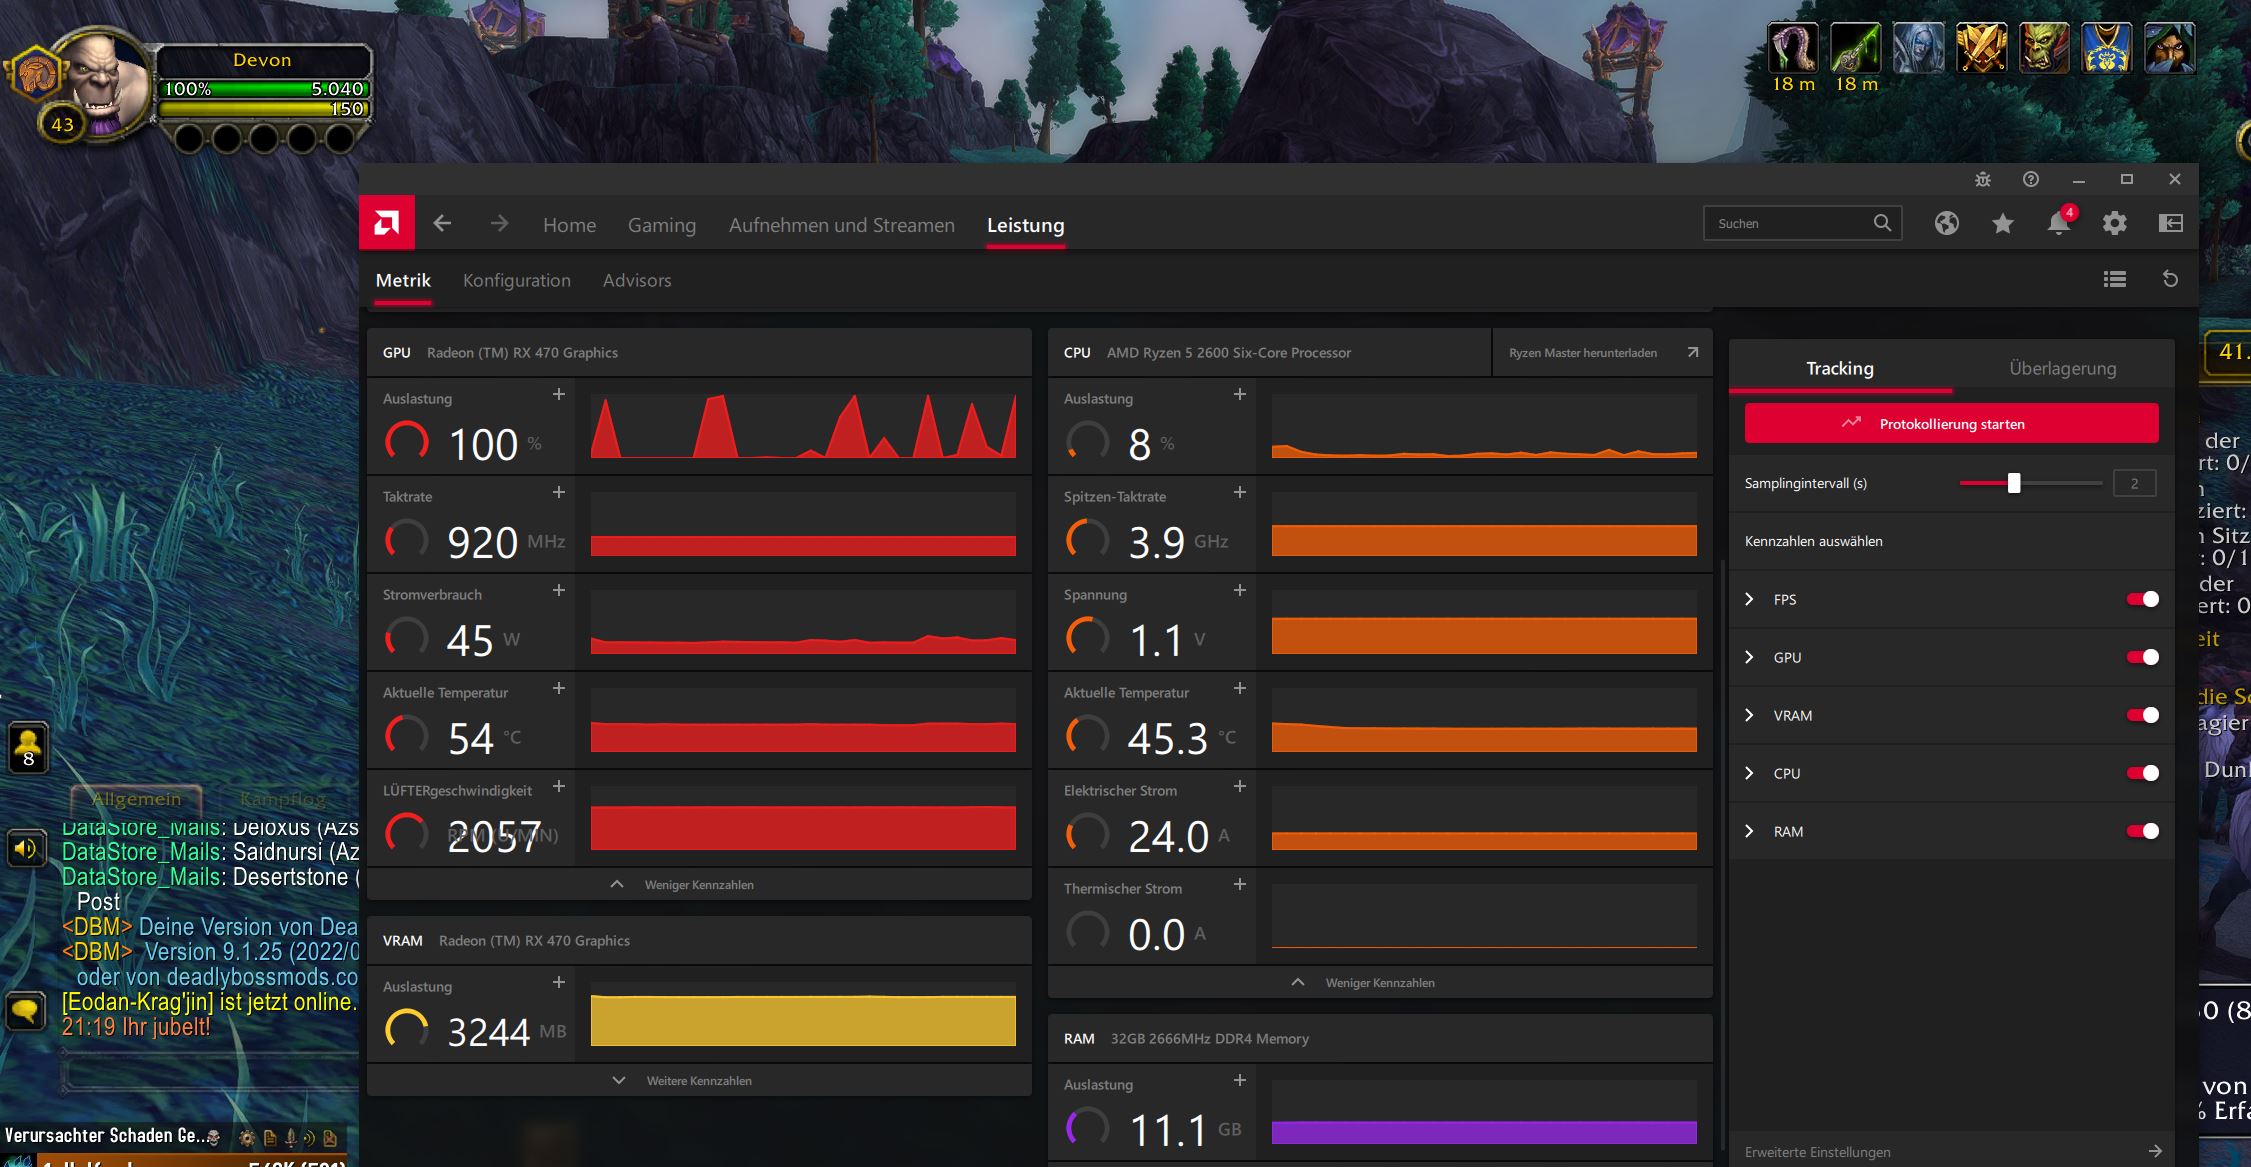Turn off VRAM tracking toggle
Image resolution: width=2251 pixels, height=1167 pixels.
coord(2142,715)
